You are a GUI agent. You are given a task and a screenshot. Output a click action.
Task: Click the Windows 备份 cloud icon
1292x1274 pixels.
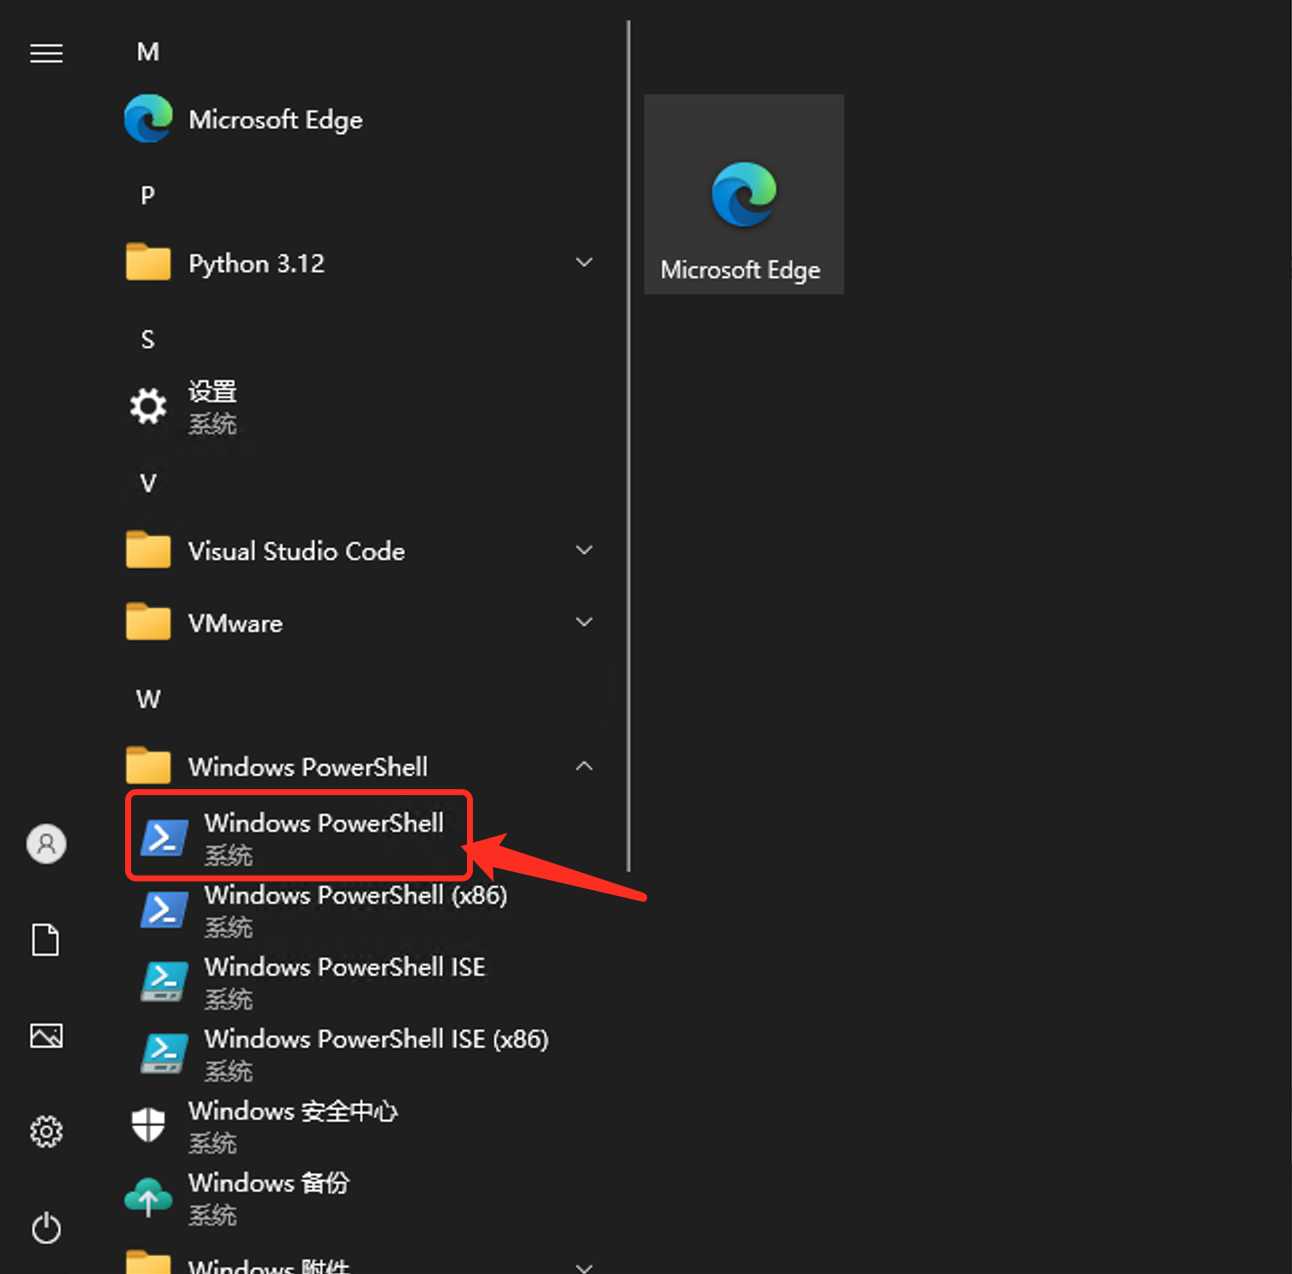click(x=148, y=1197)
